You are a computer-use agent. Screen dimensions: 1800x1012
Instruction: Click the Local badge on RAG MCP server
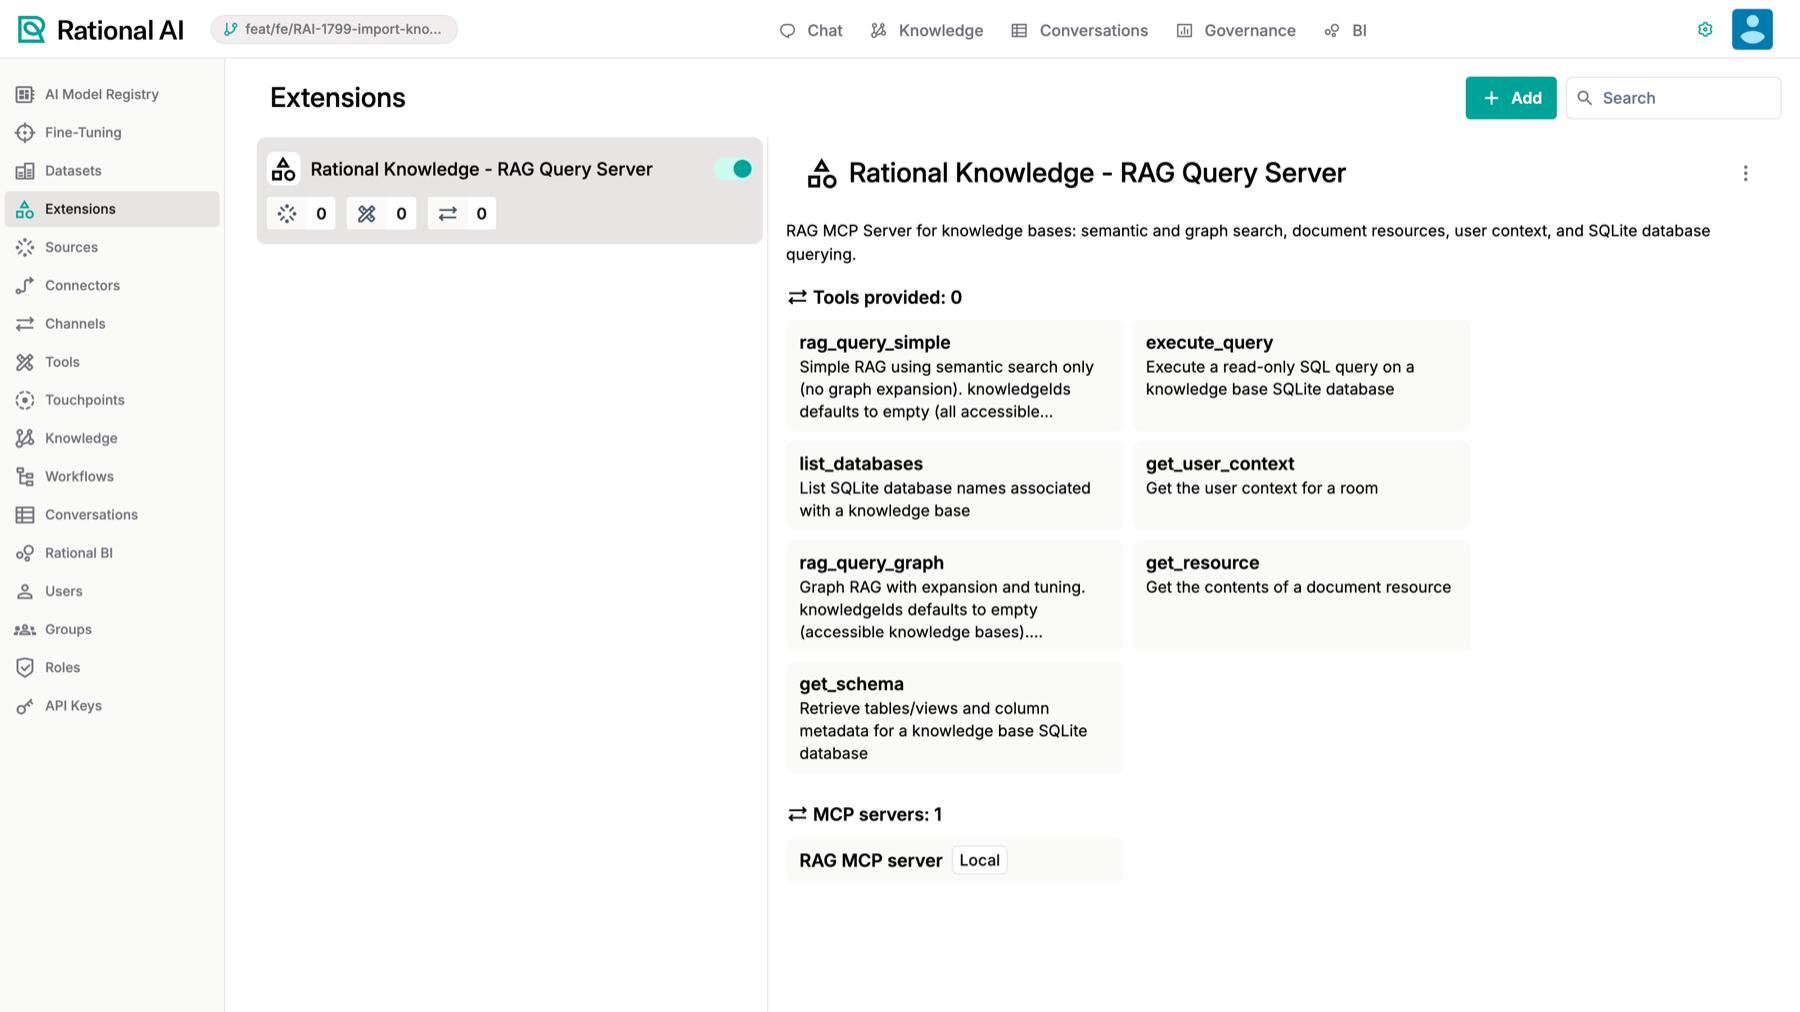point(979,860)
